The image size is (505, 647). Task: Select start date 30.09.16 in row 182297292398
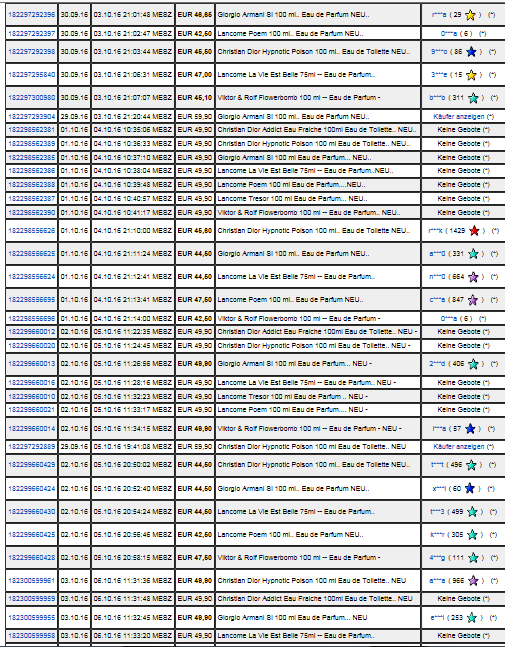[74, 52]
